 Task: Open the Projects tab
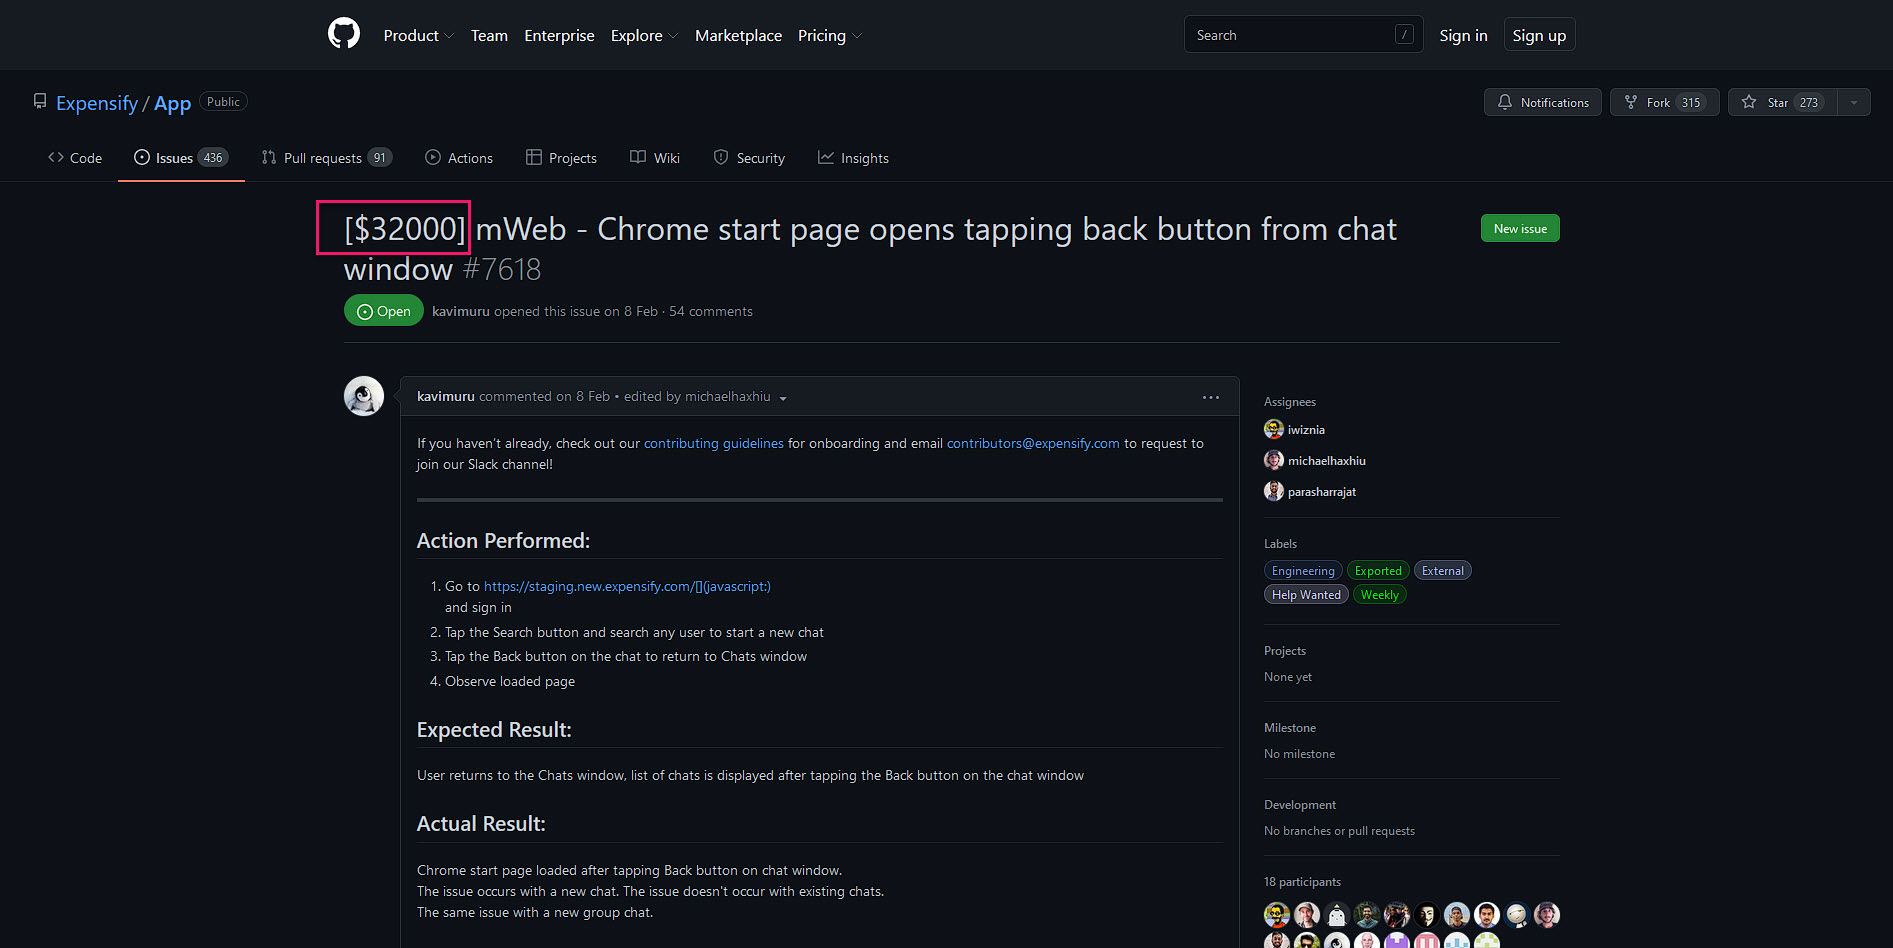(561, 158)
